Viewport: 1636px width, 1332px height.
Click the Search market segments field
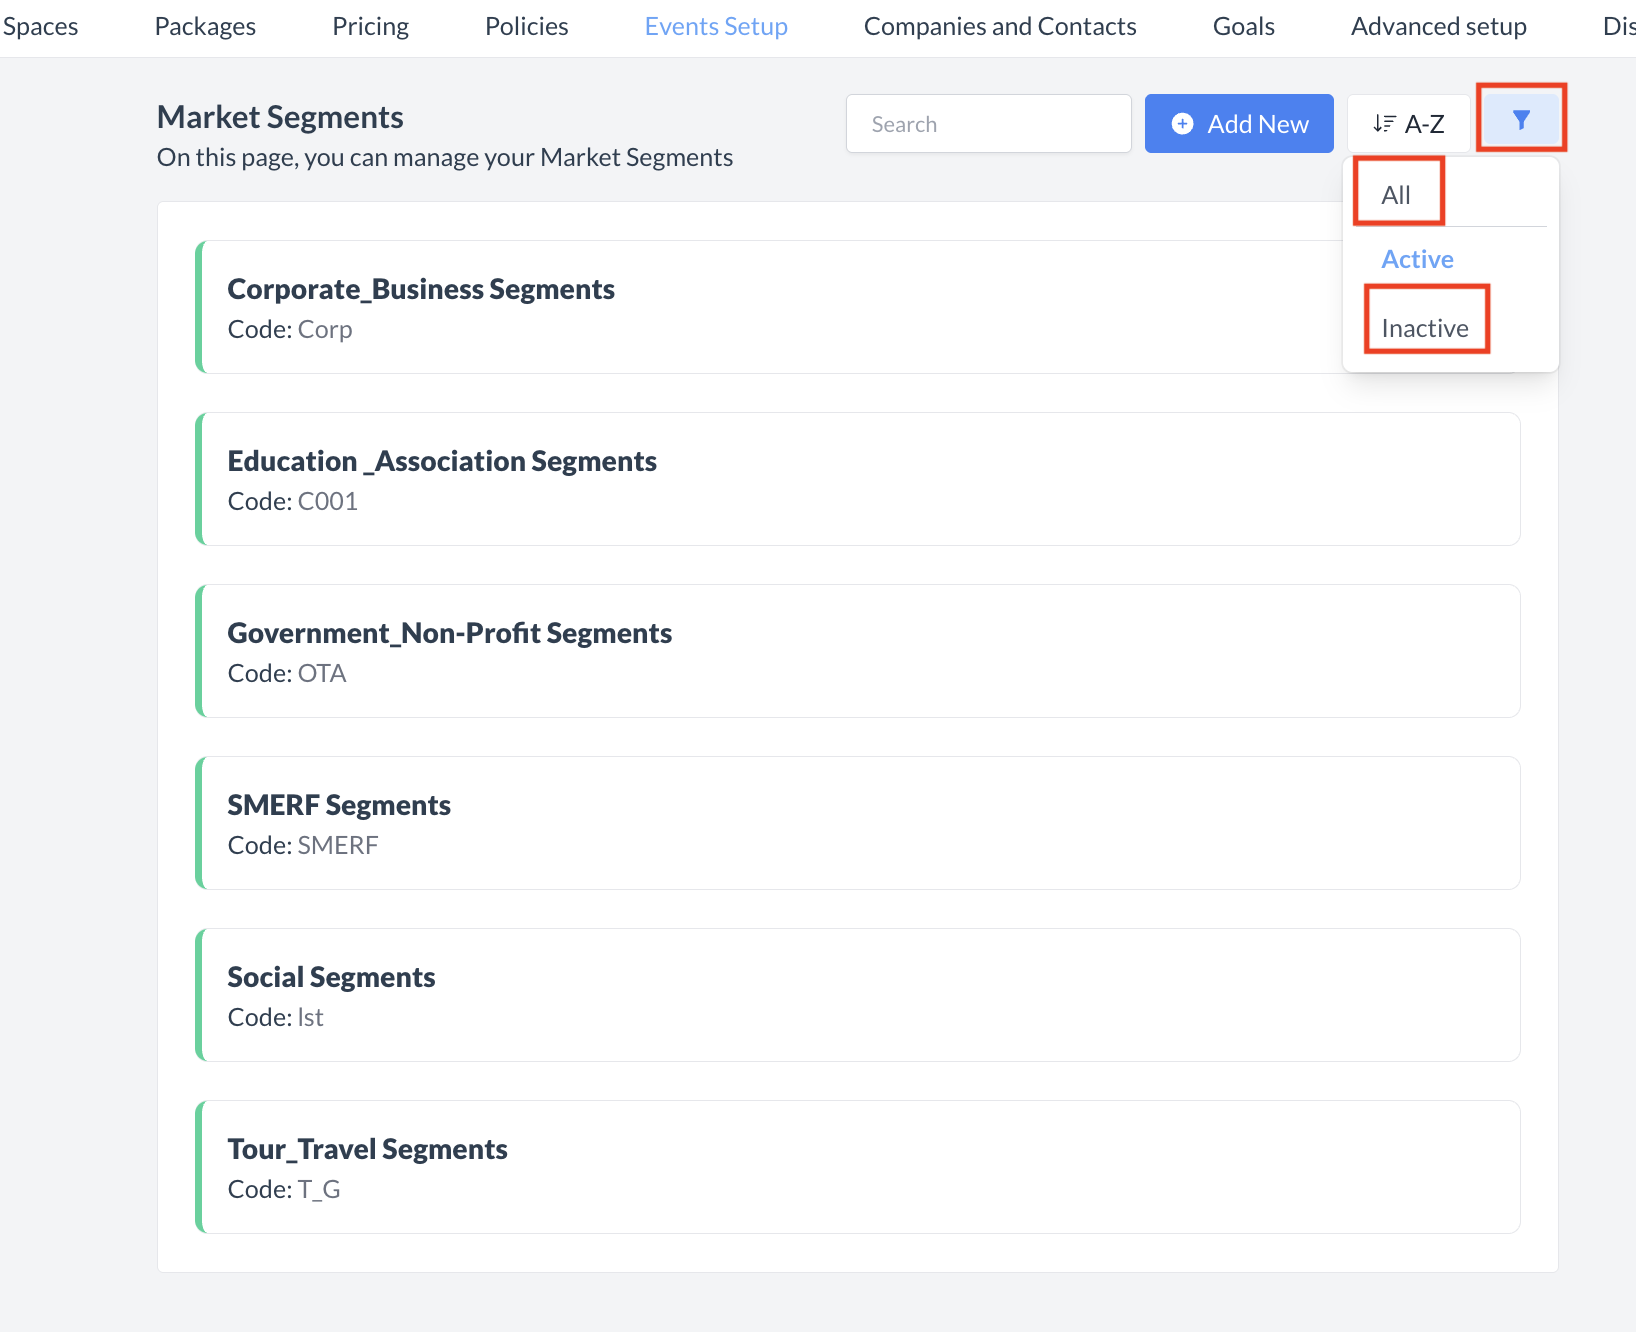988,124
